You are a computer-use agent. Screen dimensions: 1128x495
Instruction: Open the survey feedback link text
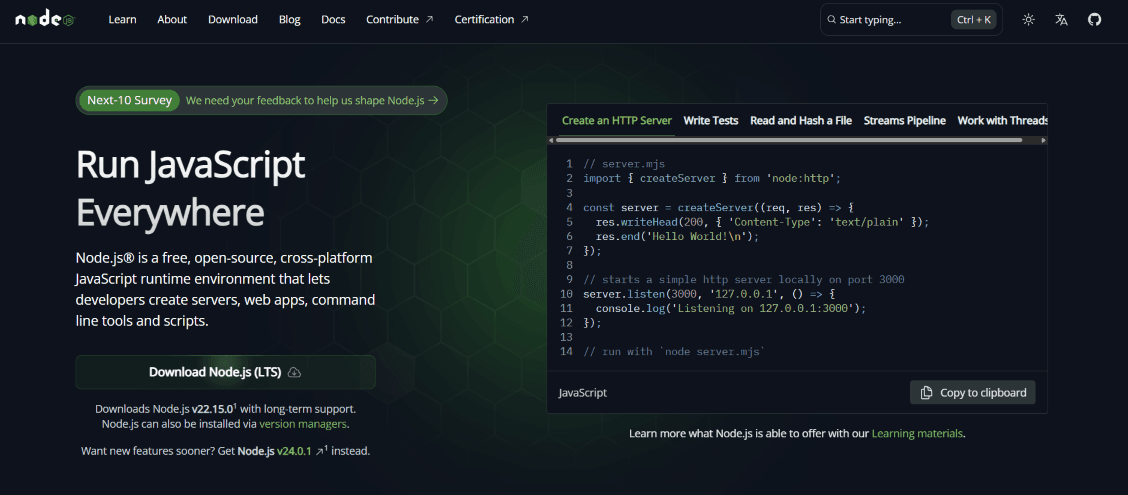coord(305,101)
